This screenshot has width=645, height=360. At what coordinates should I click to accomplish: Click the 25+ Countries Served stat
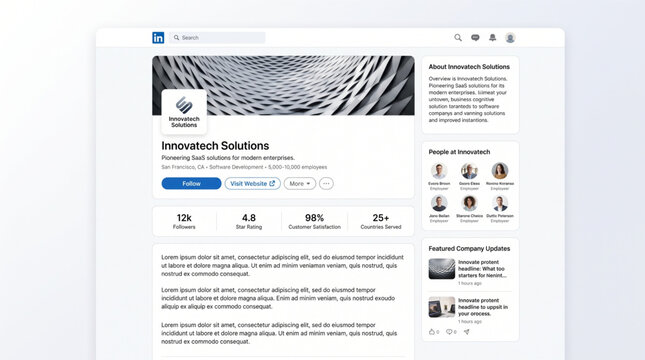click(381, 221)
